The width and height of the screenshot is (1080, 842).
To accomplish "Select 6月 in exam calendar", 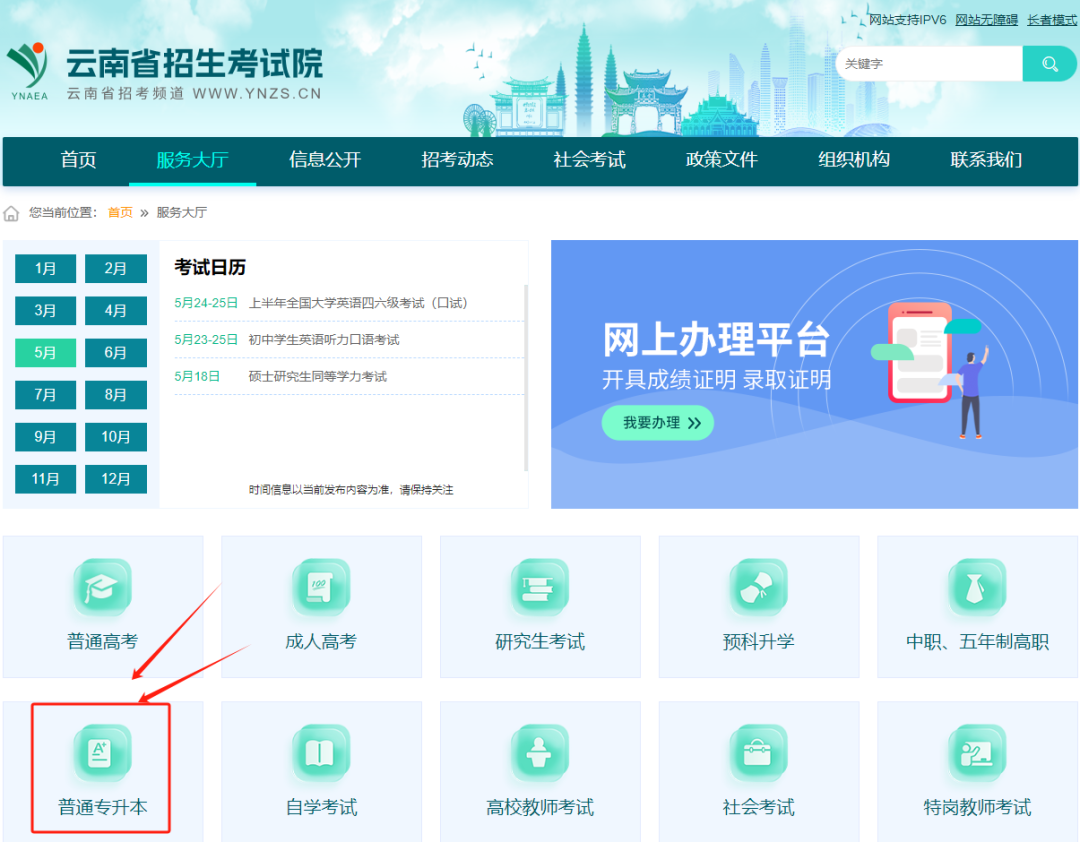I will pyautogui.click(x=116, y=353).
